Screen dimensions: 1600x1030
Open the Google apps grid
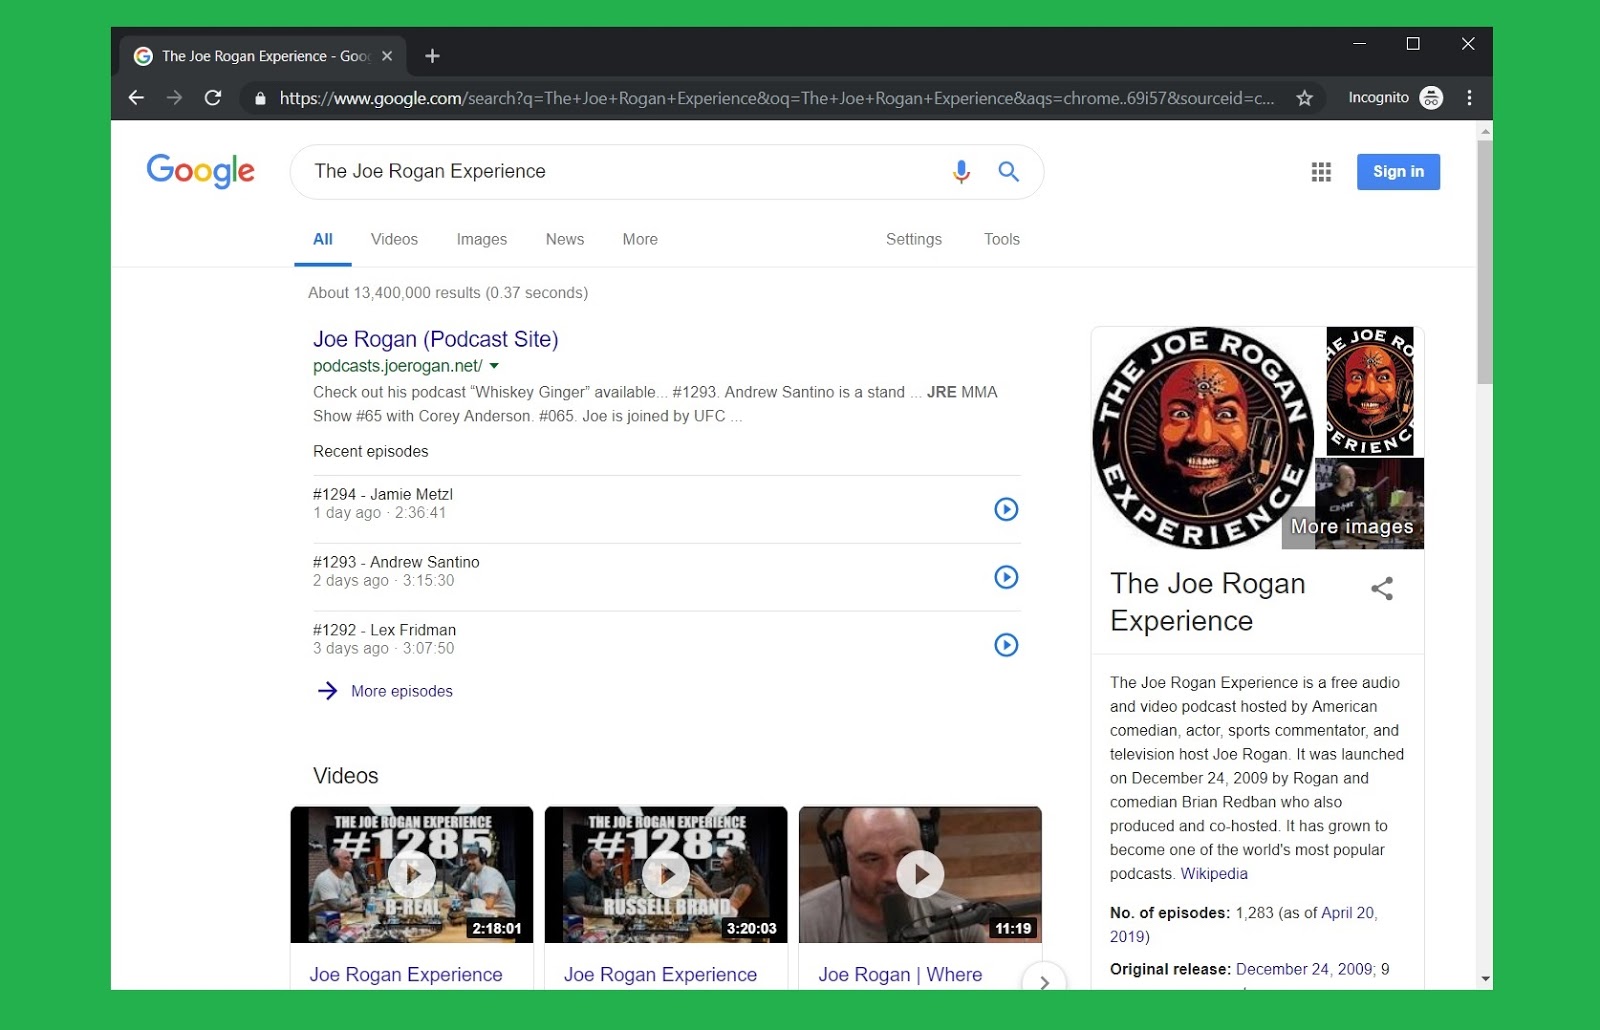pos(1321,172)
